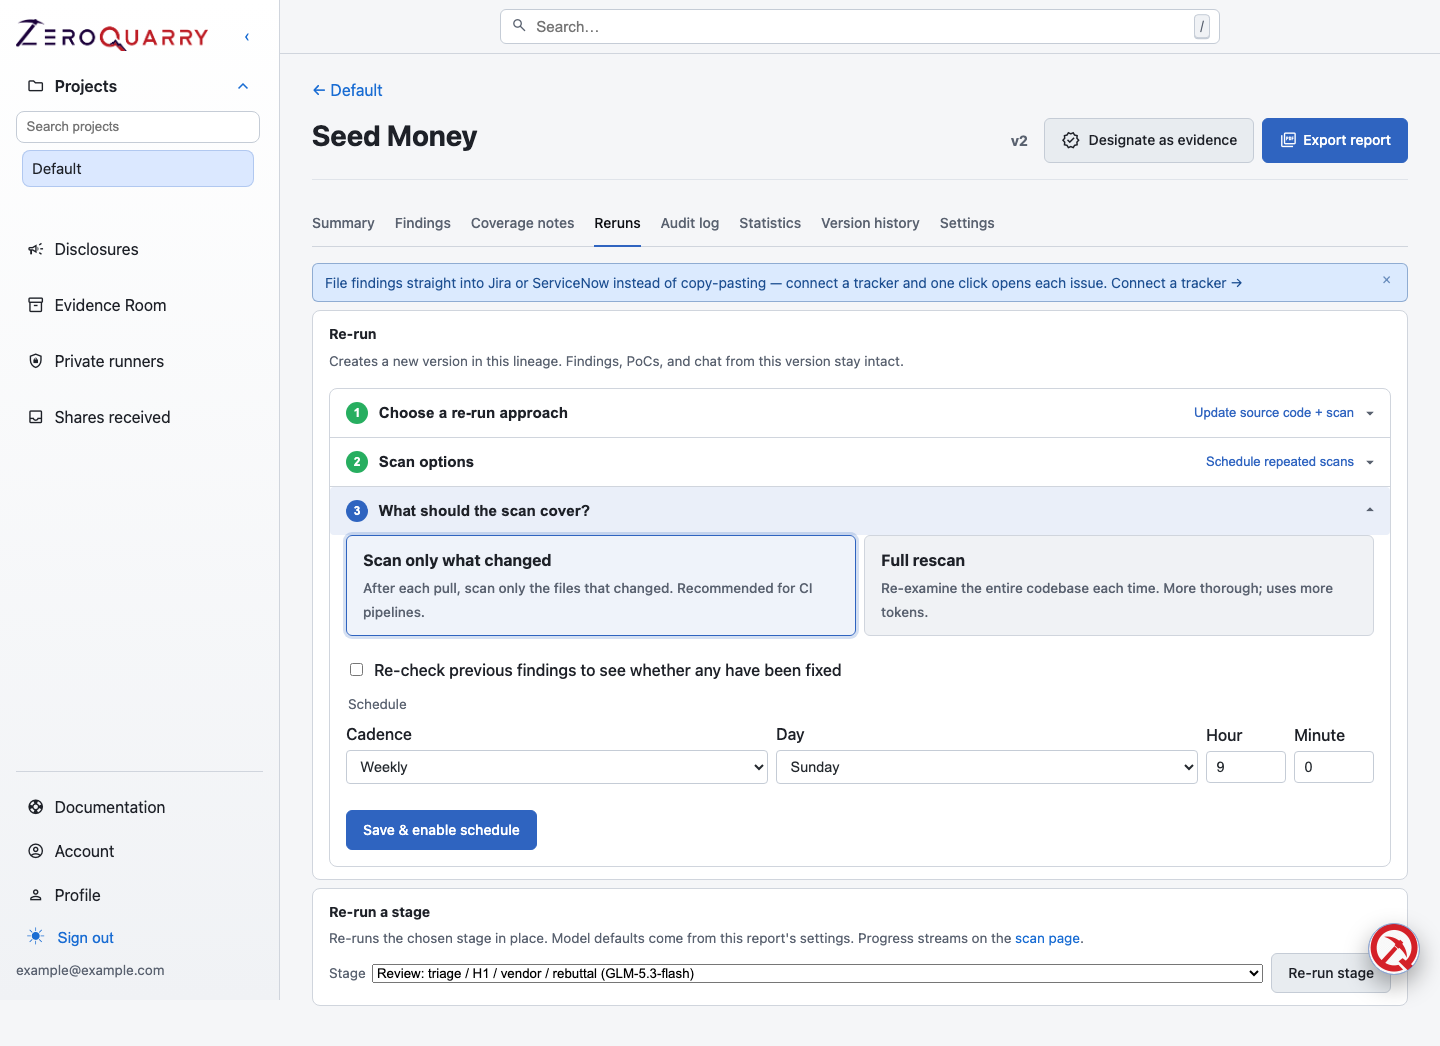
Task: Click the v2 version label
Action: 1019,141
